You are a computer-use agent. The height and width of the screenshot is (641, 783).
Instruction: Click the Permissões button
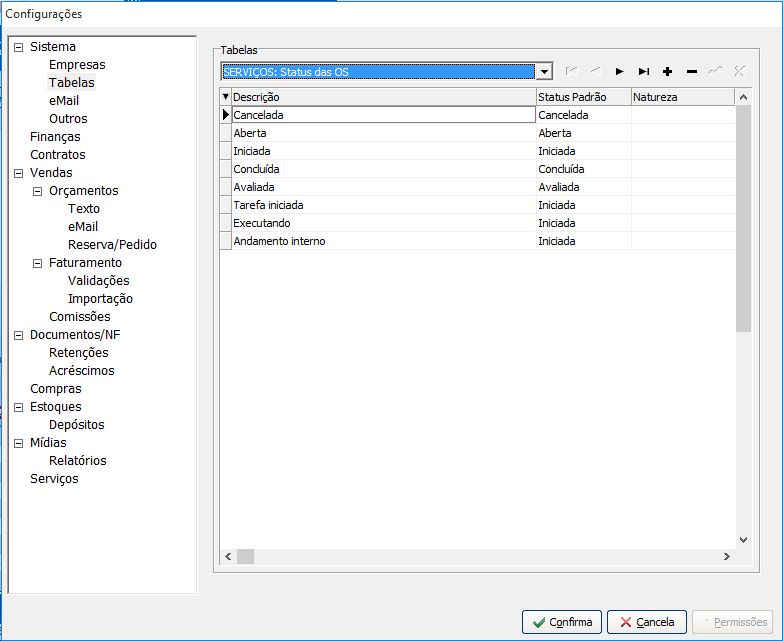click(x=733, y=622)
